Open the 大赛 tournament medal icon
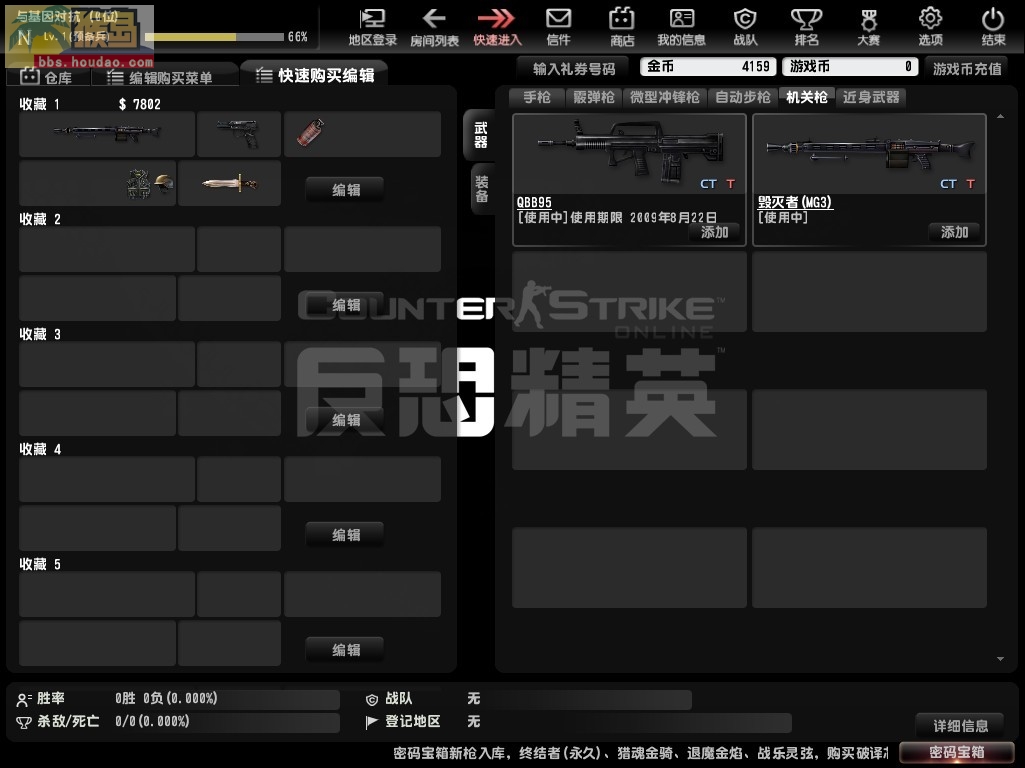 pos(868,27)
